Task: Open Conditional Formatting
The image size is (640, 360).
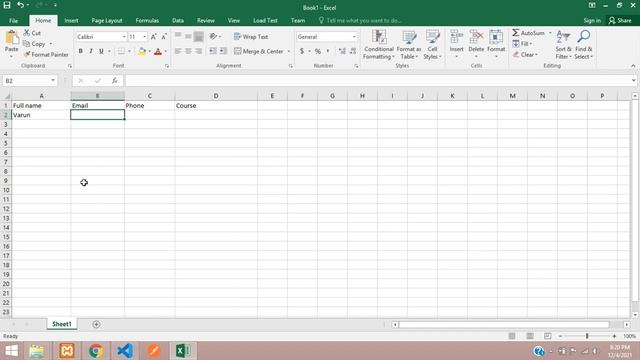Action: (379, 45)
